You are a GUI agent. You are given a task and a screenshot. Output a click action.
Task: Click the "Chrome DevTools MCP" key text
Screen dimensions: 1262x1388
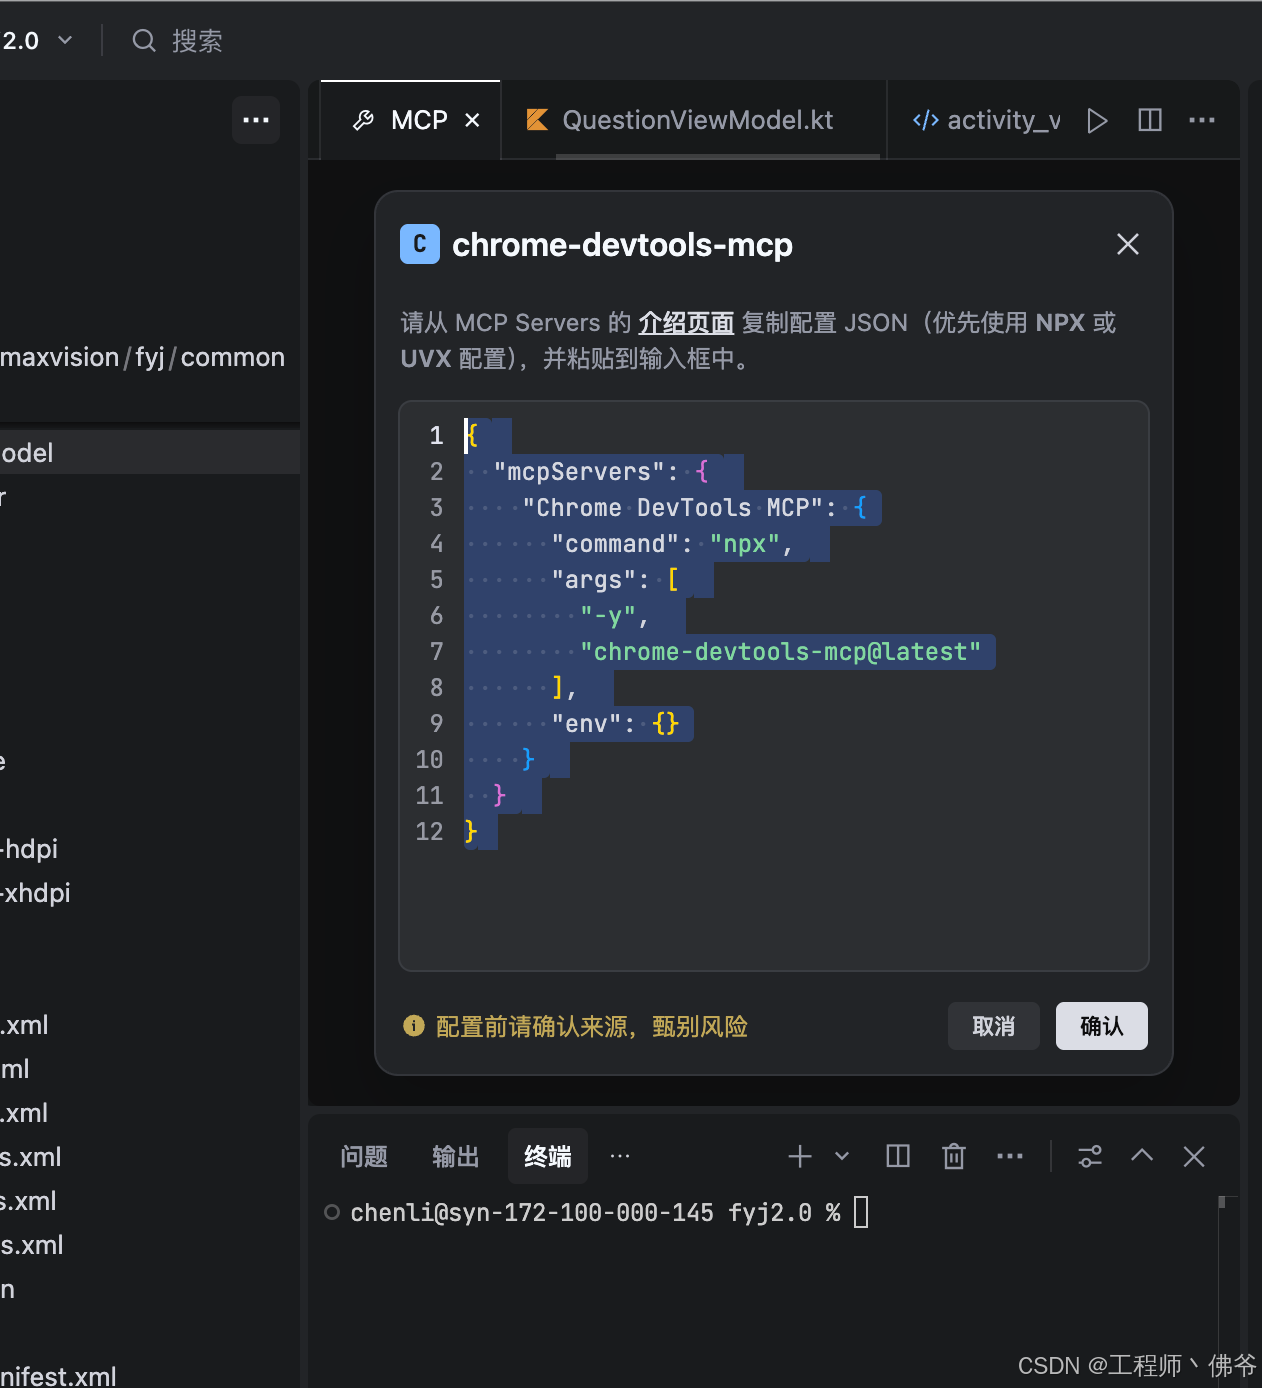coord(673,508)
